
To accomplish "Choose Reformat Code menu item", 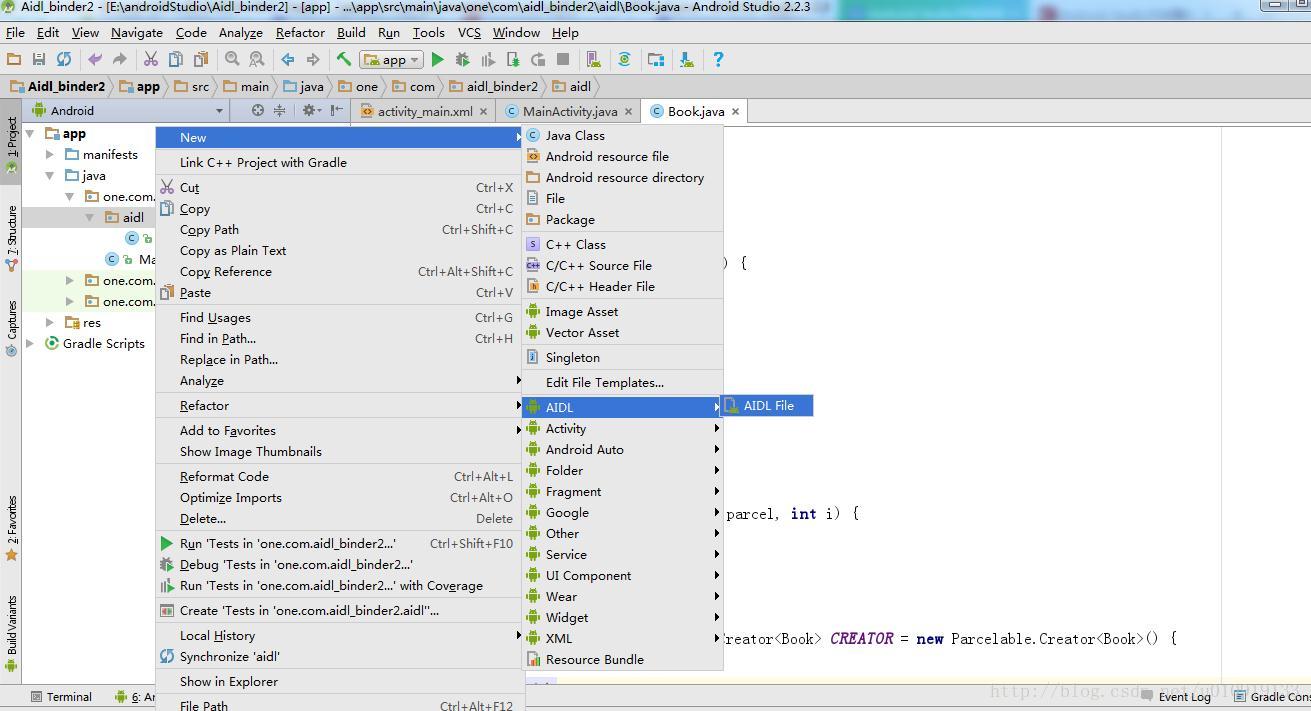I will tap(339, 476).
